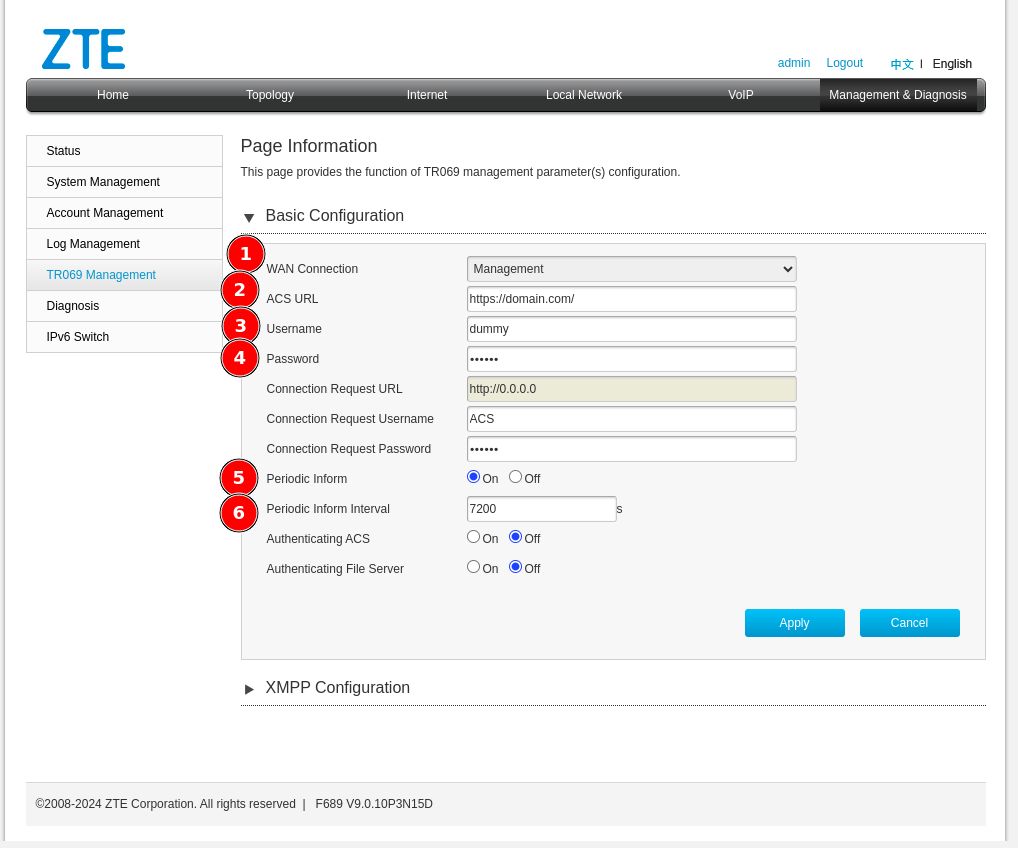The image size is (1018, 848).
Task: Select Periodic Inform On radio button
Action: coord(473,477)
